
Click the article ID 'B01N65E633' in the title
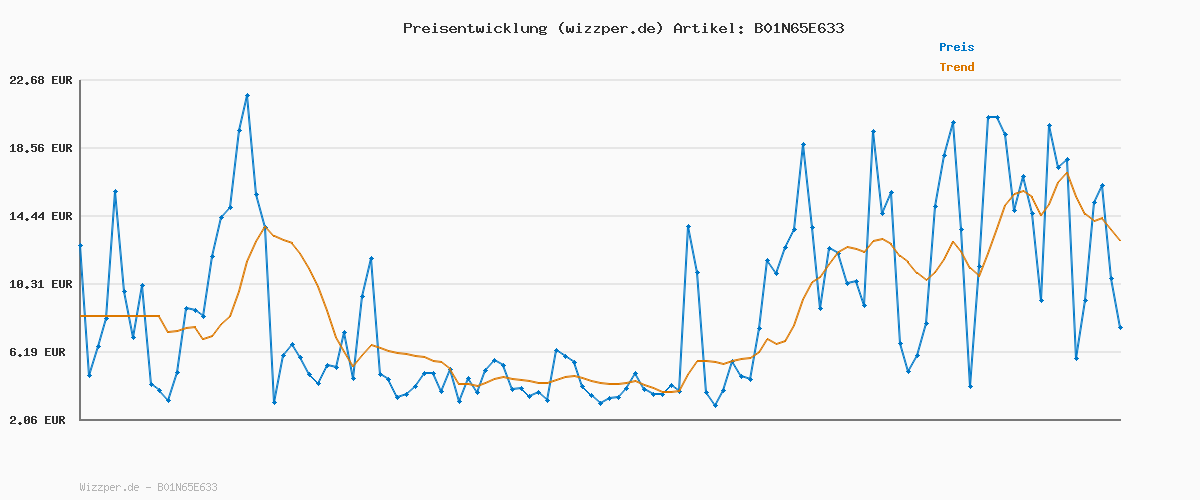798,28
